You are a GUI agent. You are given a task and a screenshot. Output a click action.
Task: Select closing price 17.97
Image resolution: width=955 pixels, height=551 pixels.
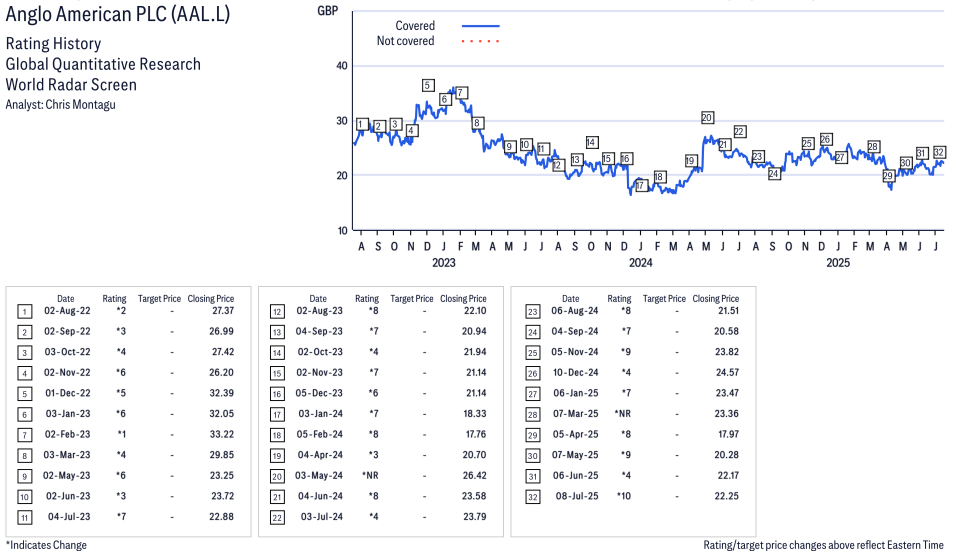click(727, 434)
